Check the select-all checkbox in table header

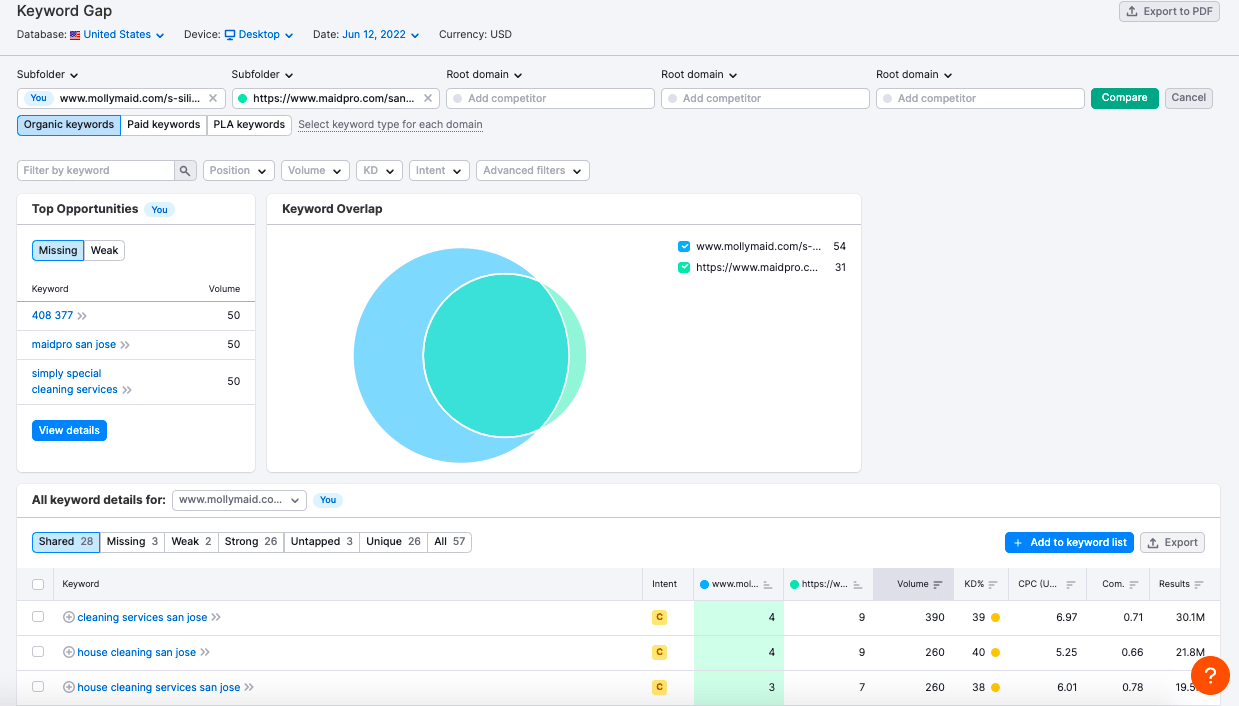[x=37, y=584]
